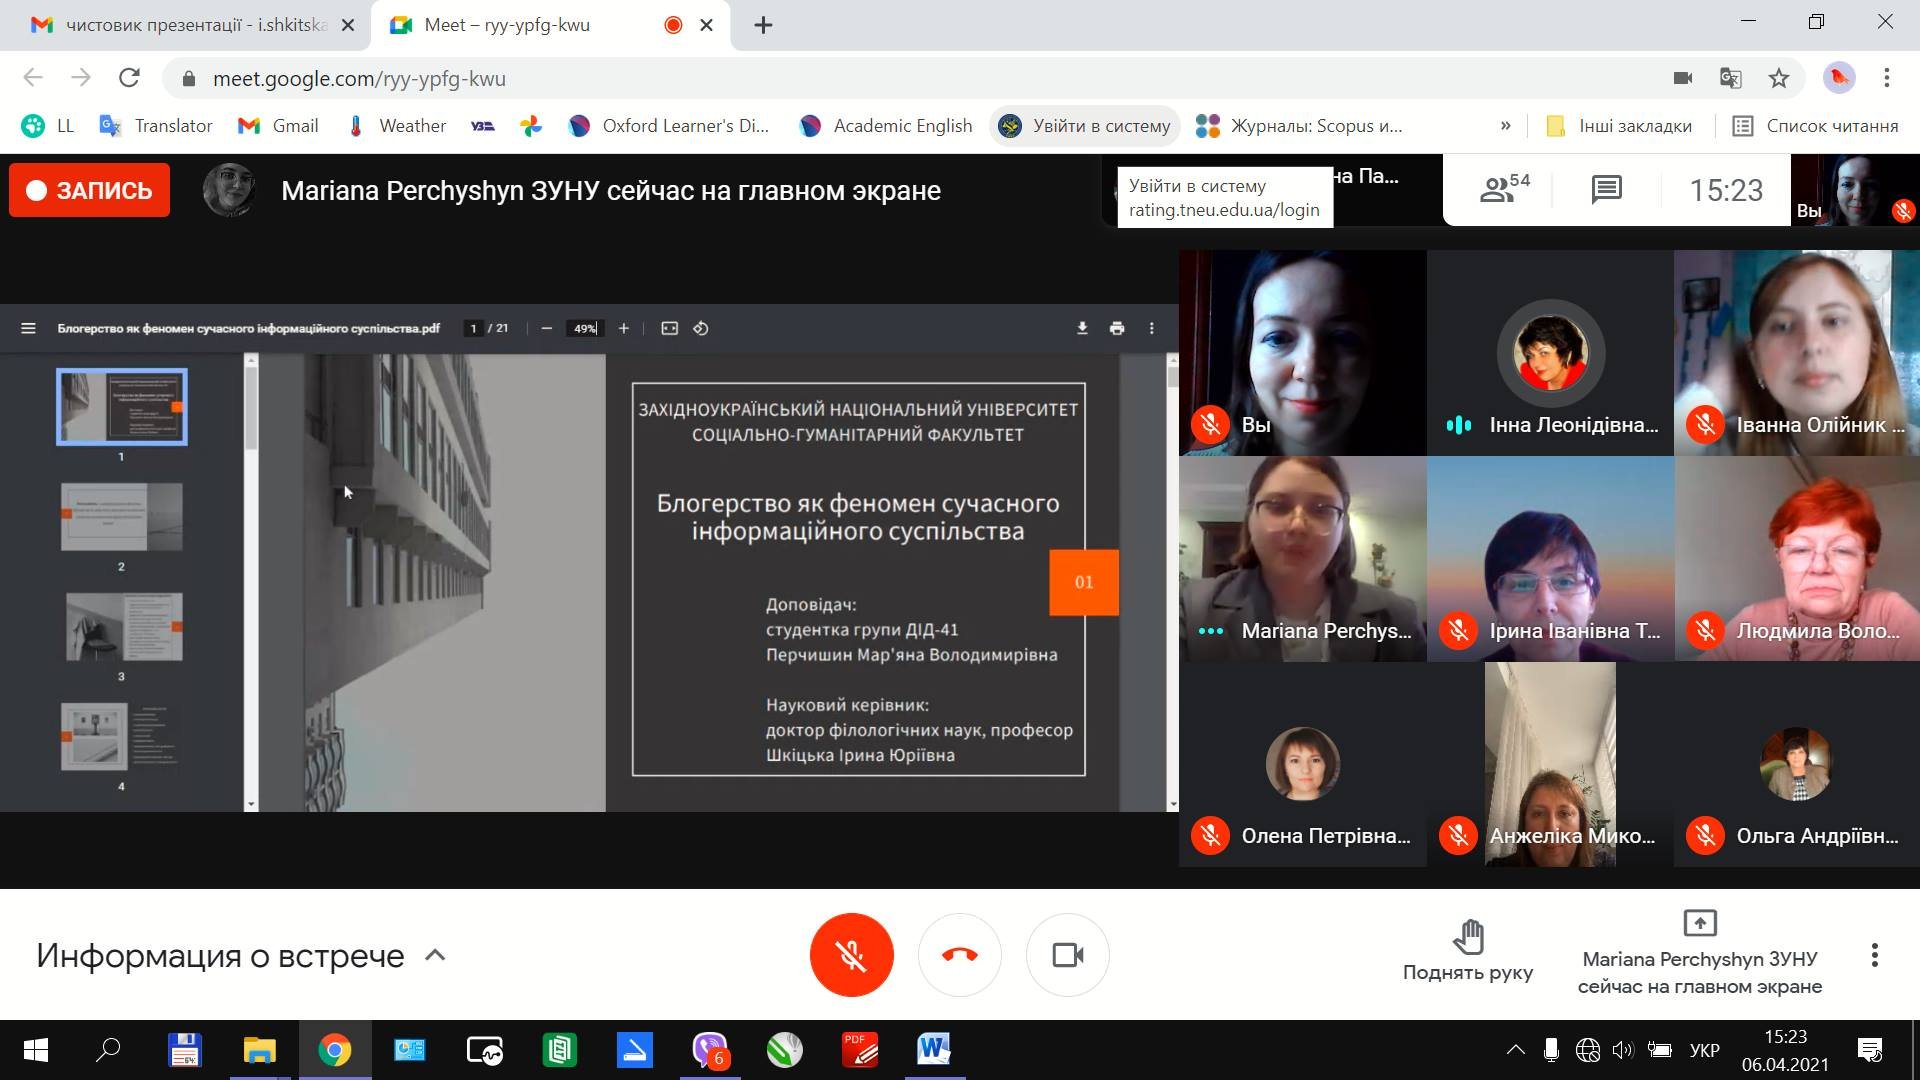The width and height of the screenshot is (1920, 1080).
Task: Open Oxford Learner's Dictionary bookmark
Action: pyautogui.click(x=669, y=126)
